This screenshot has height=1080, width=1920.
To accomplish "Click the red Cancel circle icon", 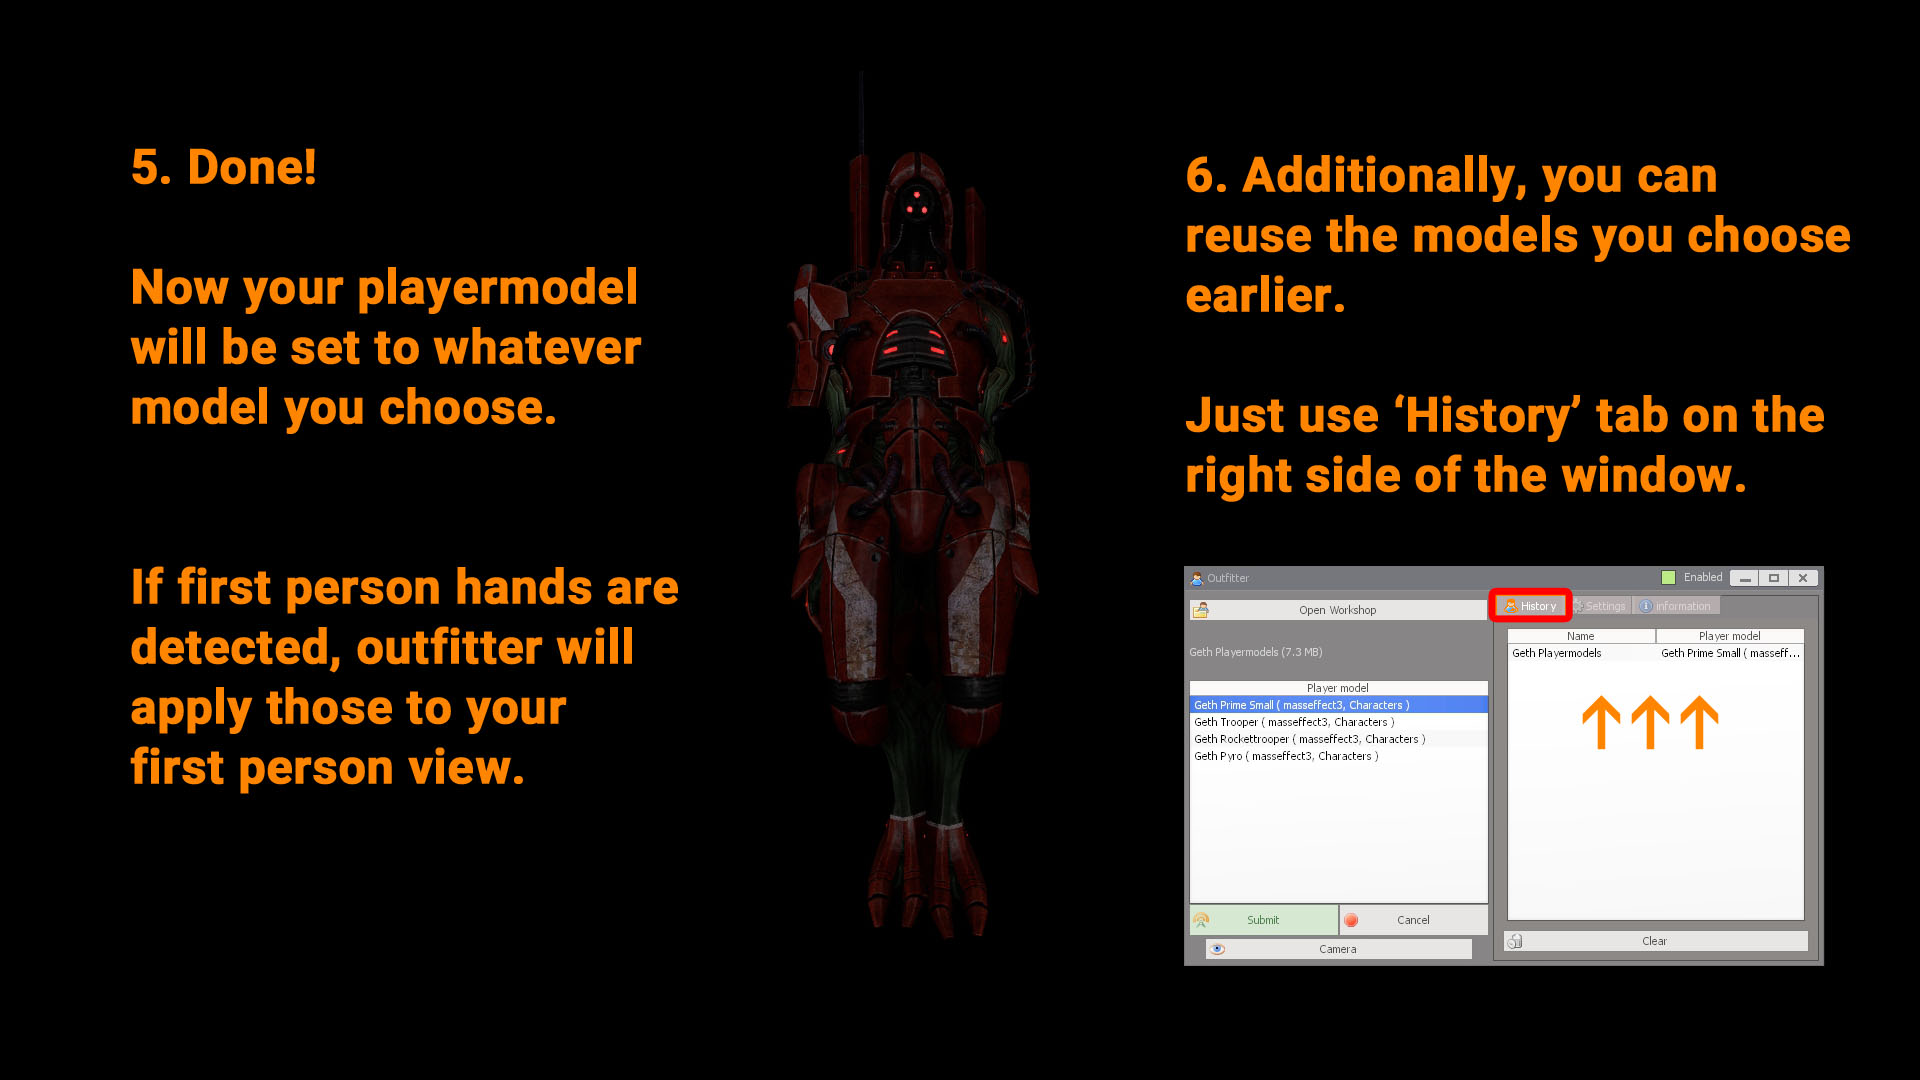I will 1351,920.
